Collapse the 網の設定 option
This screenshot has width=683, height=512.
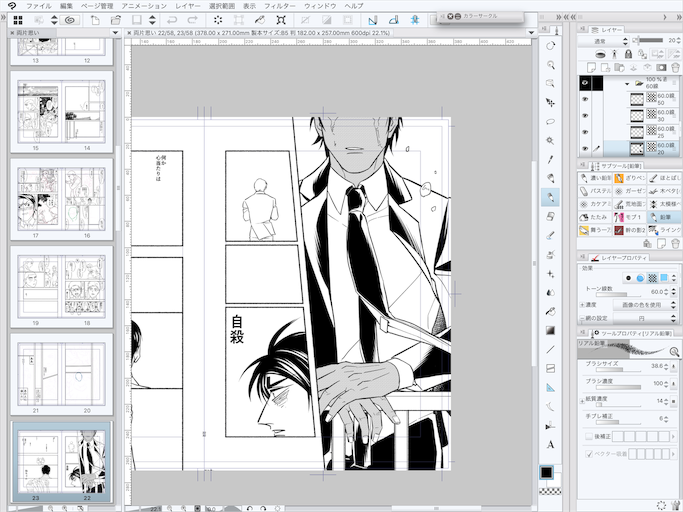point(582,319)
